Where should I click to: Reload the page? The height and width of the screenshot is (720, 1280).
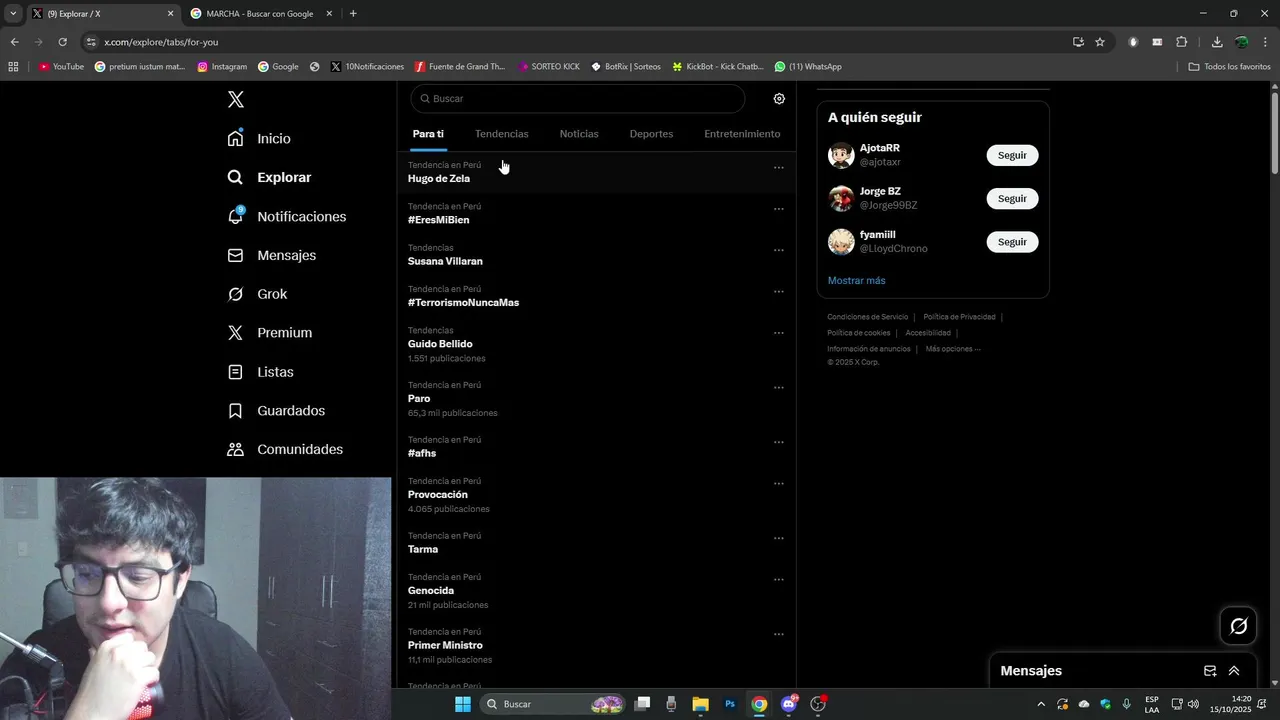tap(62, 42)
